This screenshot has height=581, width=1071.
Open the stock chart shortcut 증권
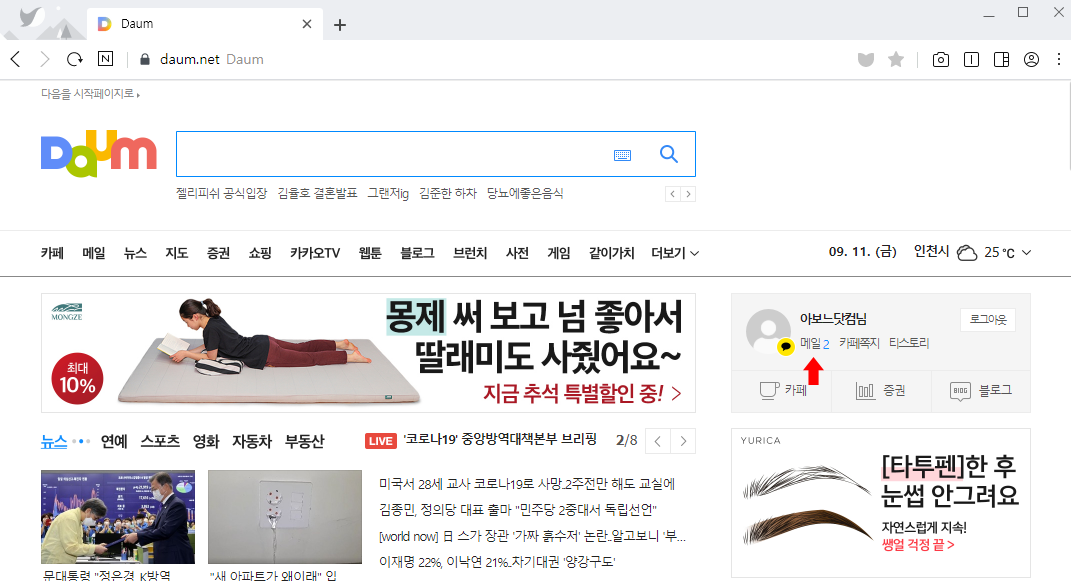(x=880, y=391)
